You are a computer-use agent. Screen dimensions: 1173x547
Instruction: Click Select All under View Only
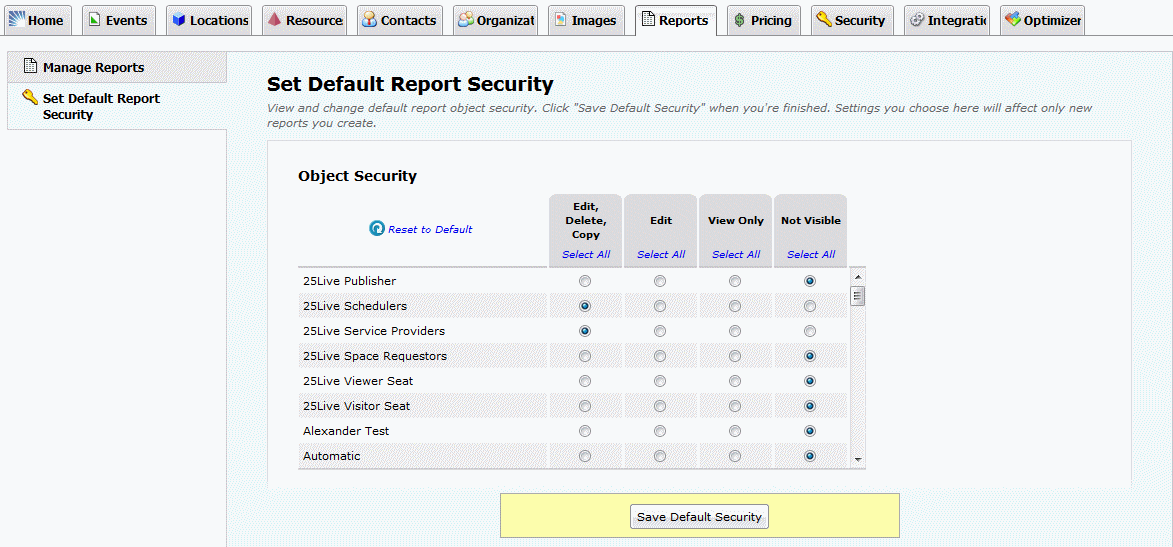tap(735, 254)
